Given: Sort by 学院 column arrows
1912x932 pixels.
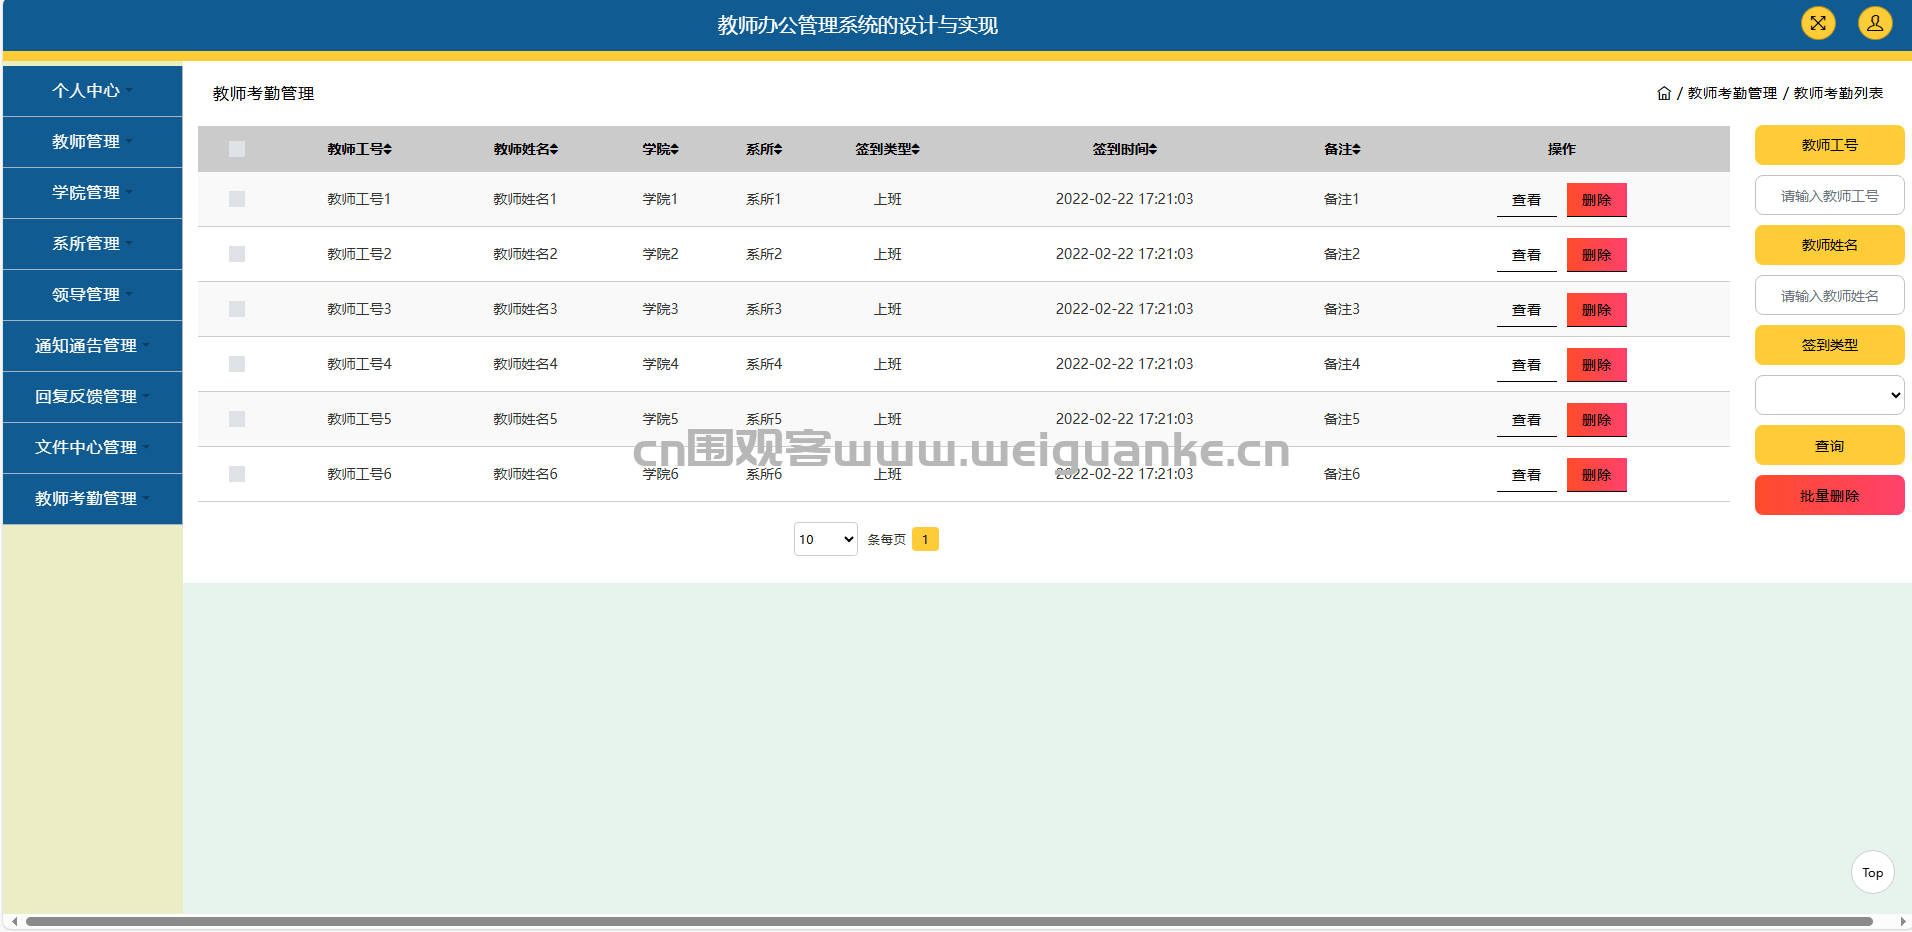Looking at the screenshot, I should click(x=675, y=149).
